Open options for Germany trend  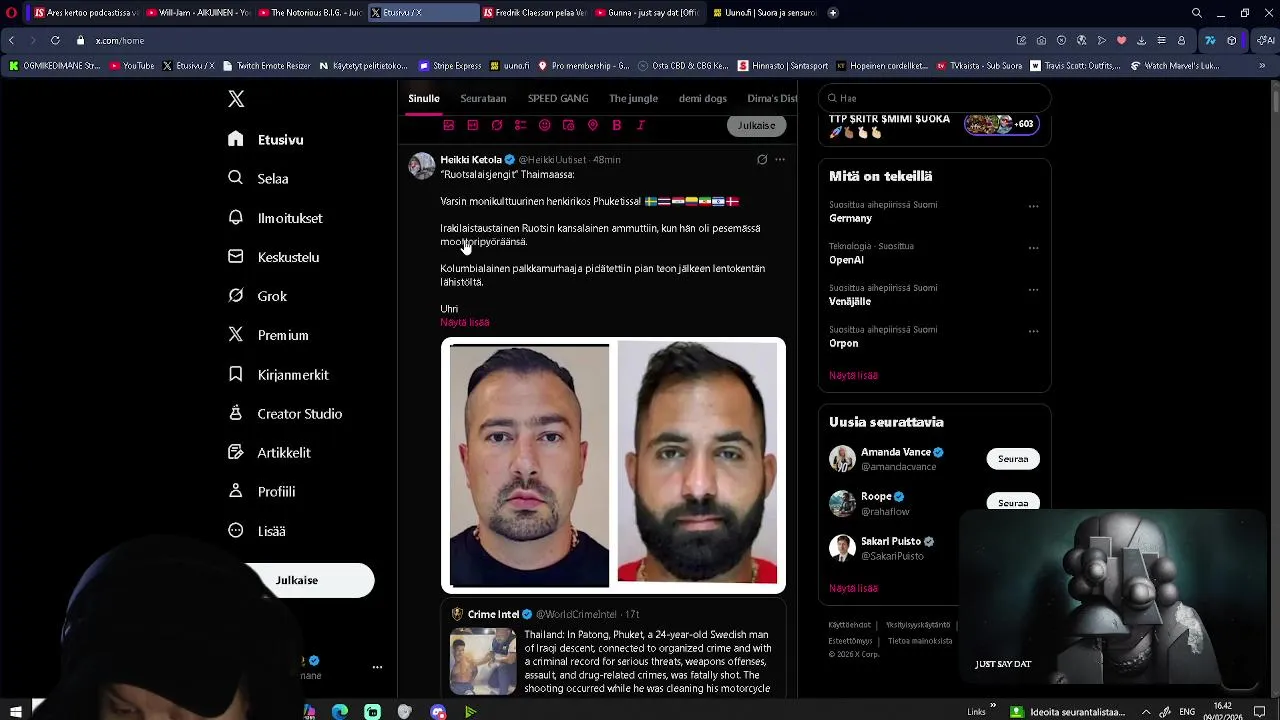pyautogui.click(x=1034, y=206)
